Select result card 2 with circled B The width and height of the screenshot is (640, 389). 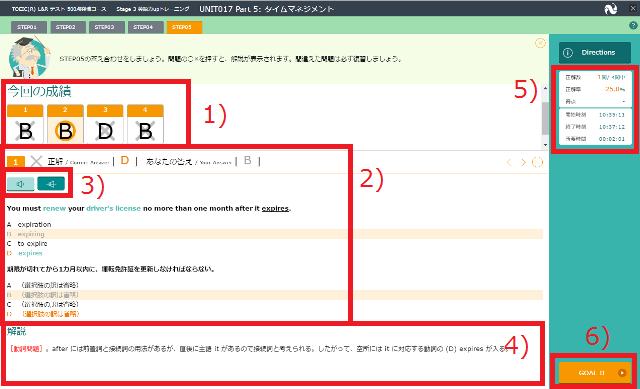[x=65, y=124]
